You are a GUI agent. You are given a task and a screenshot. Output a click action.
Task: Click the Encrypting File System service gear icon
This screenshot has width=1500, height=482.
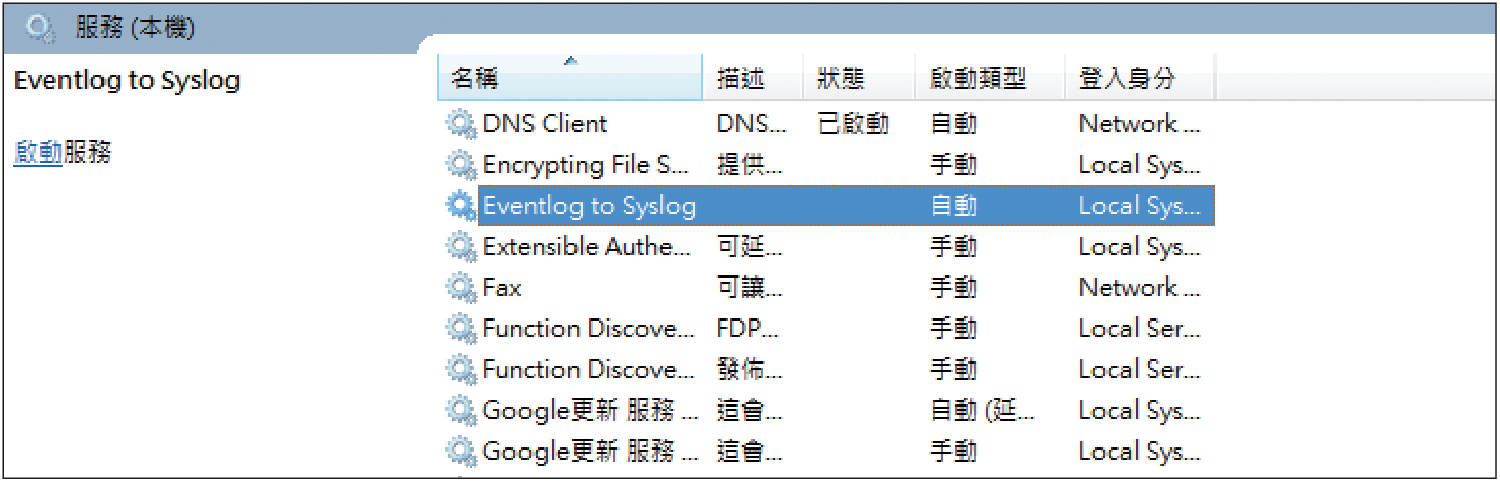click(x=460, y=165)
